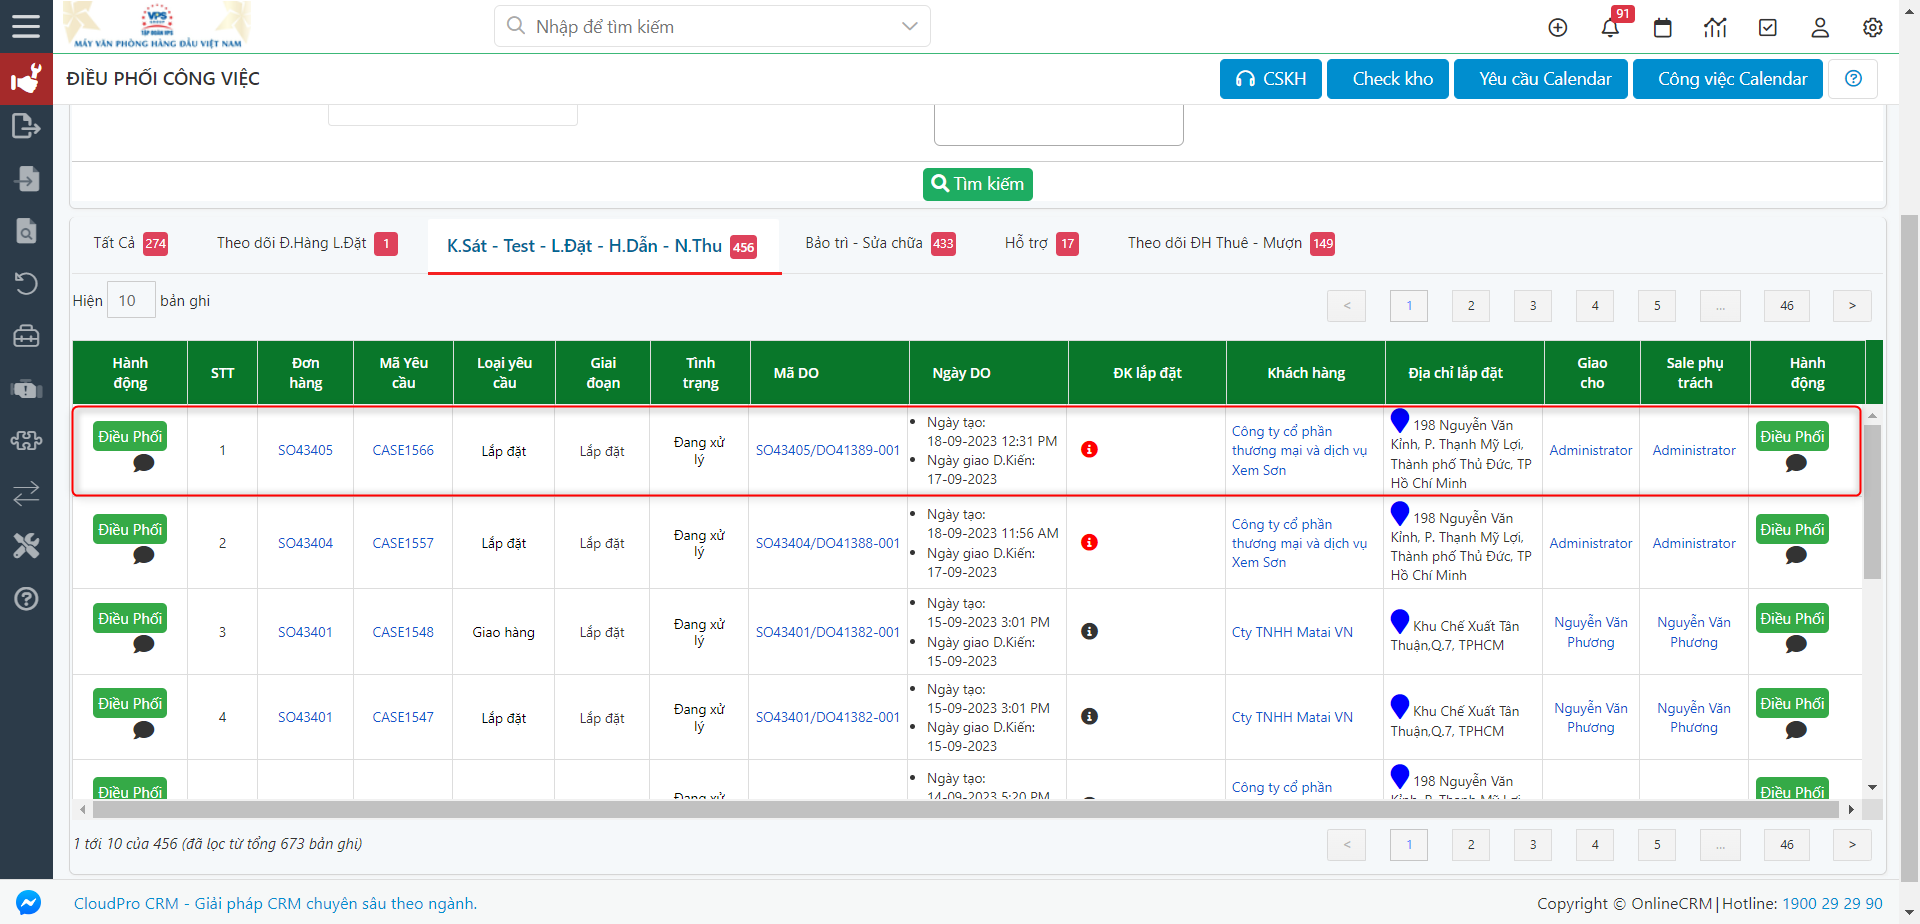Expand the search box dropdown arrow

909,26
